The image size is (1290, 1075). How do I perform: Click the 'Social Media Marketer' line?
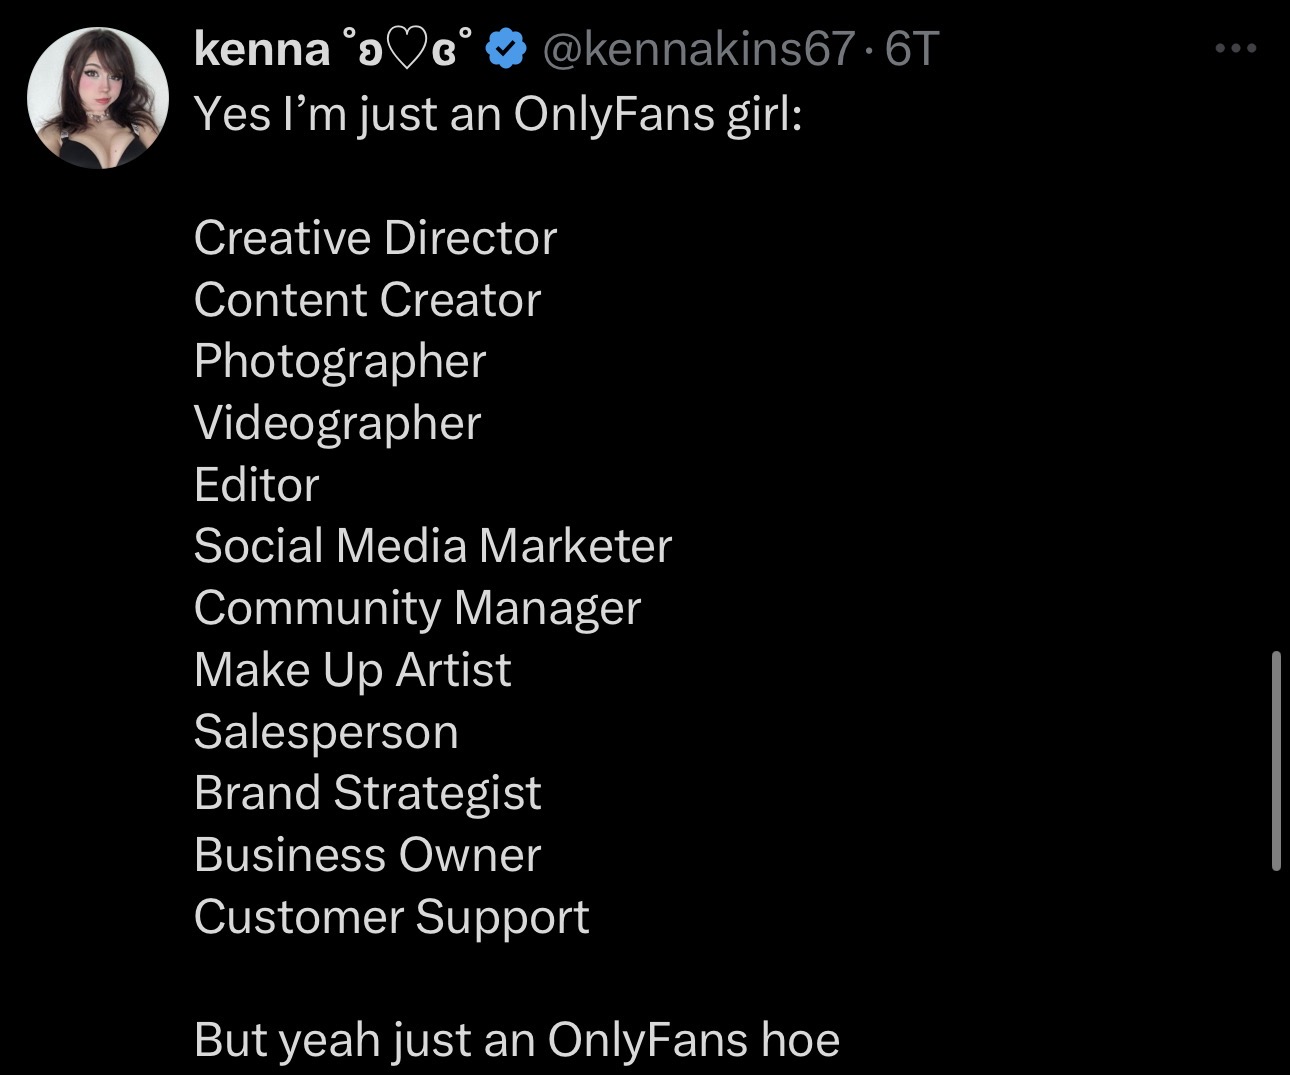(x=432, y=546)
